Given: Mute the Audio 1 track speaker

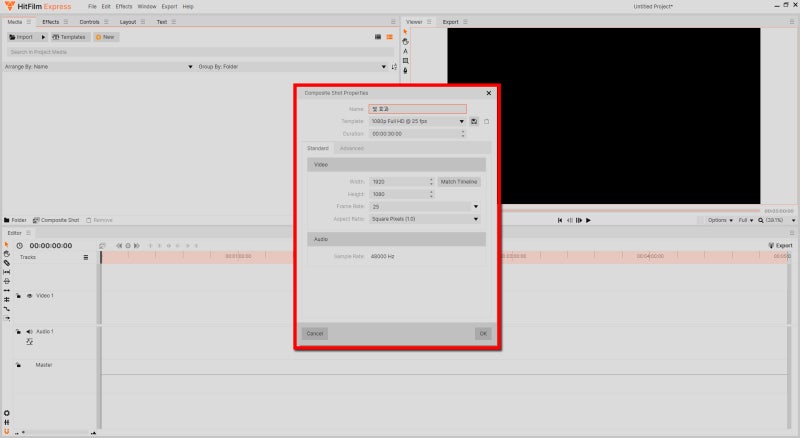Looking at the screenshot, I should click(x=30, y=332).
